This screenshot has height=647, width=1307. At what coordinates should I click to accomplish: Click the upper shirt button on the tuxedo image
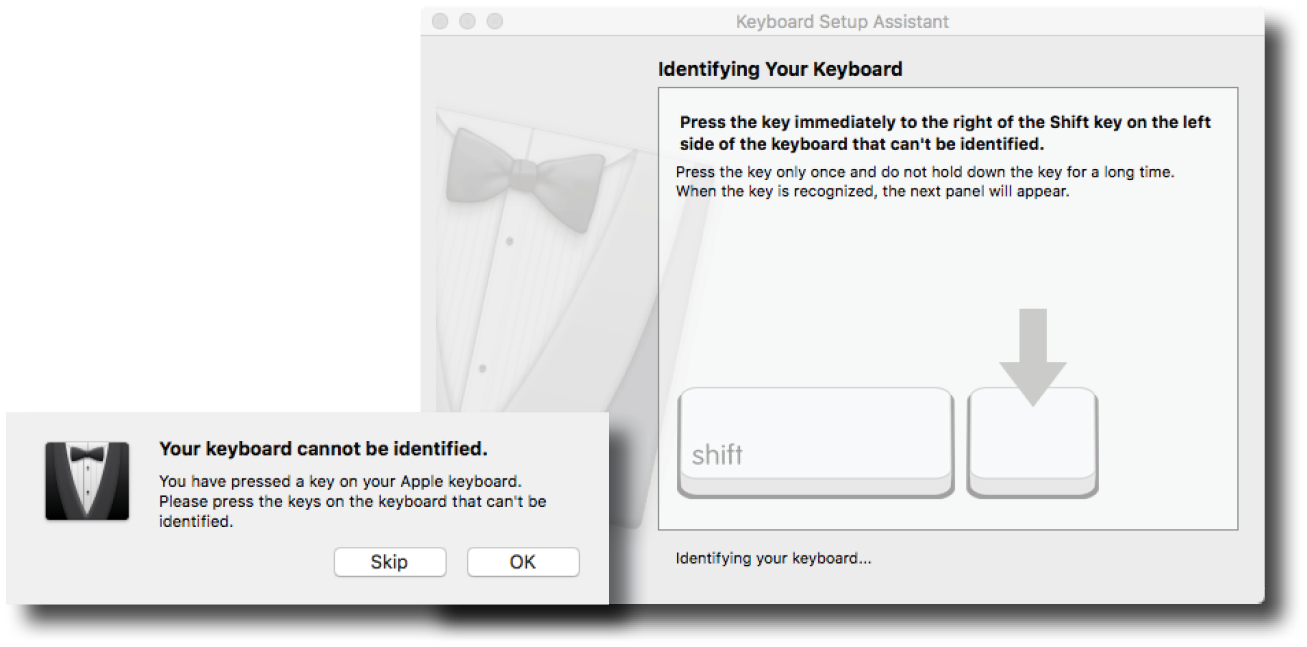pos(509,241)
